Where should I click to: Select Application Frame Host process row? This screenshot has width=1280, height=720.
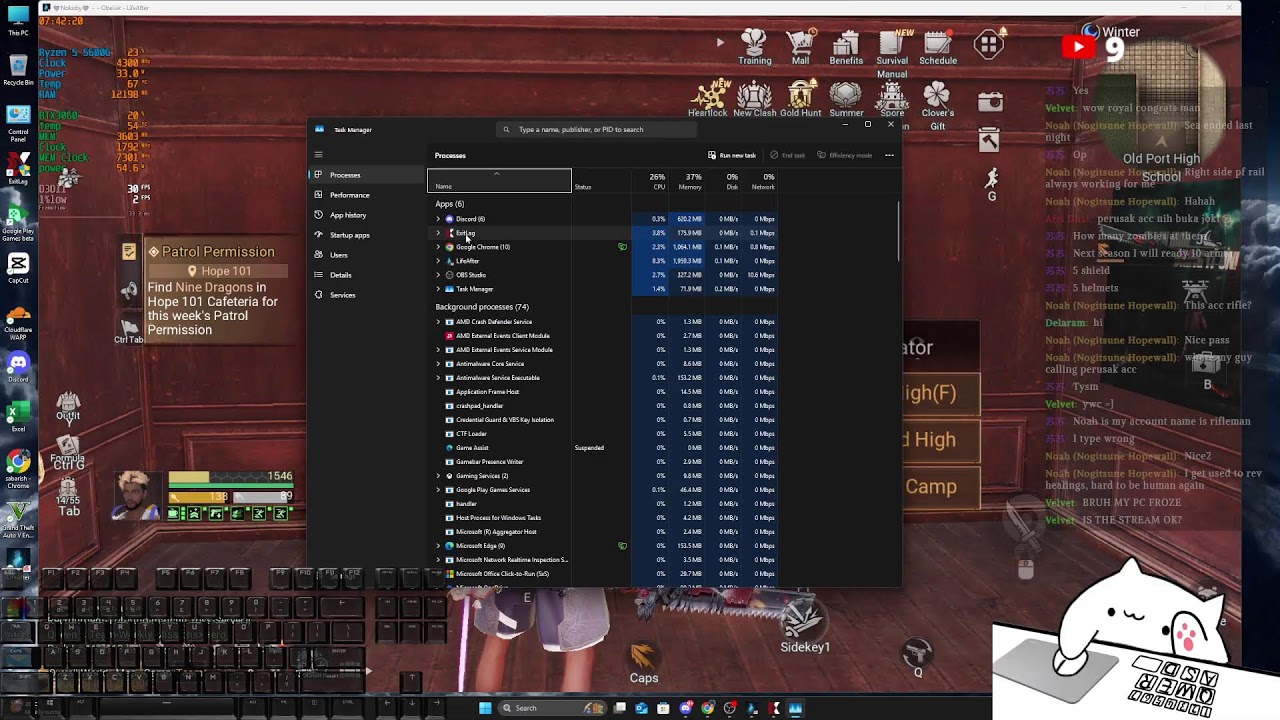(603, 392)
